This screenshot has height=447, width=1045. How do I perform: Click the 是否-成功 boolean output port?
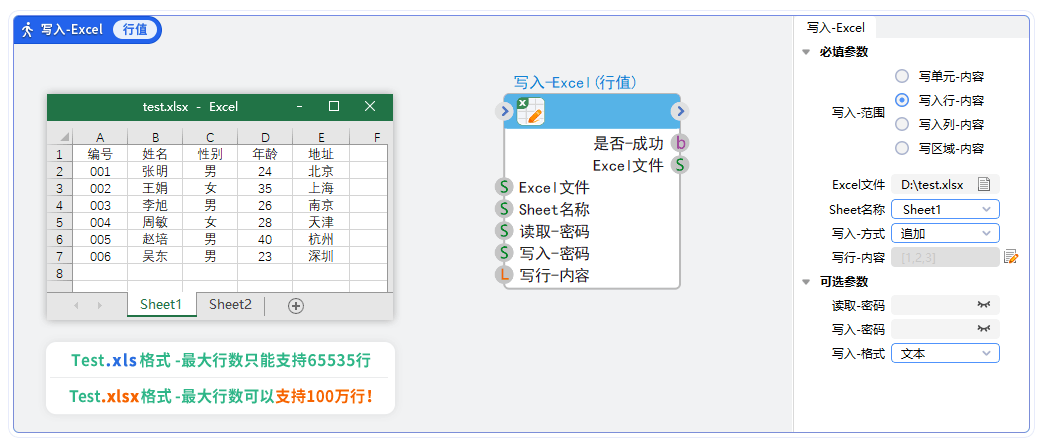tap(680, 143)
